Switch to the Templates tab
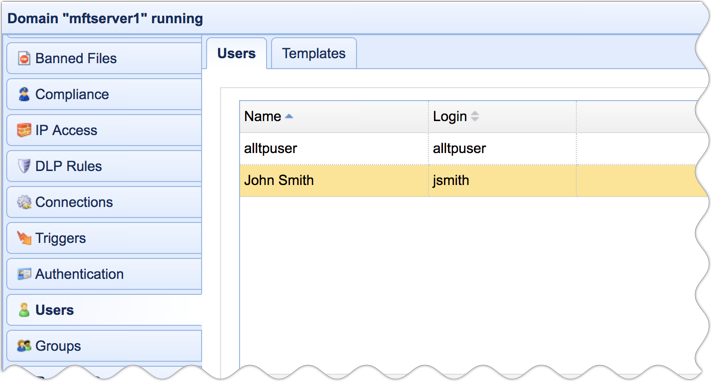Screen dimensions: 711x381 (x=314, y=54)
